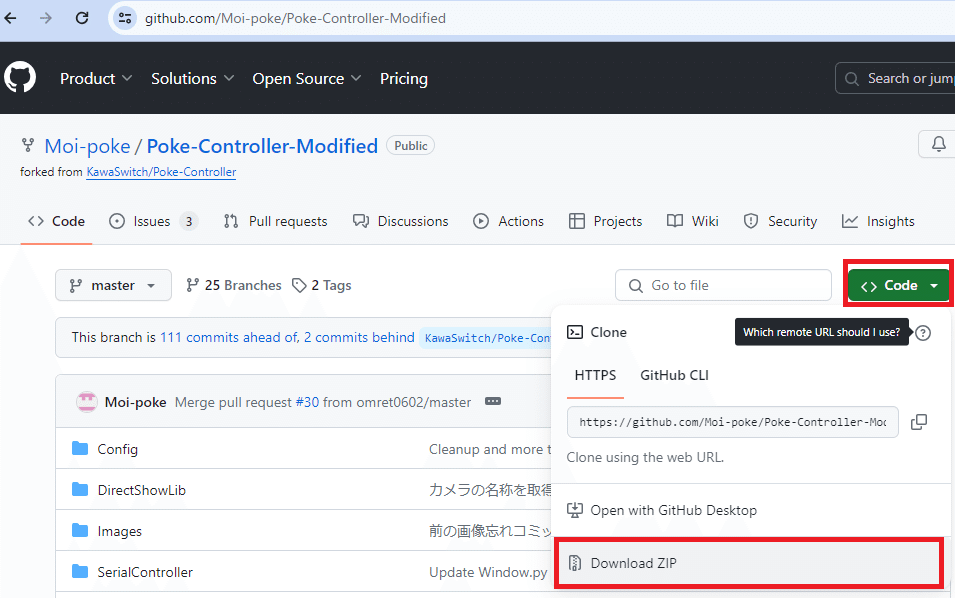Copy clone URL with copy icon
The width and height of the screenshot is (955, 598).
(x=918, y=422)
